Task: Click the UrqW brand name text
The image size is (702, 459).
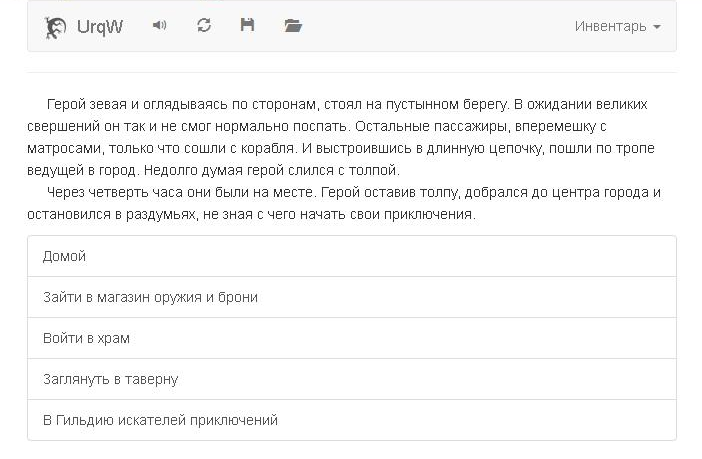Action: pyautogui.click(x=100, y=27)
